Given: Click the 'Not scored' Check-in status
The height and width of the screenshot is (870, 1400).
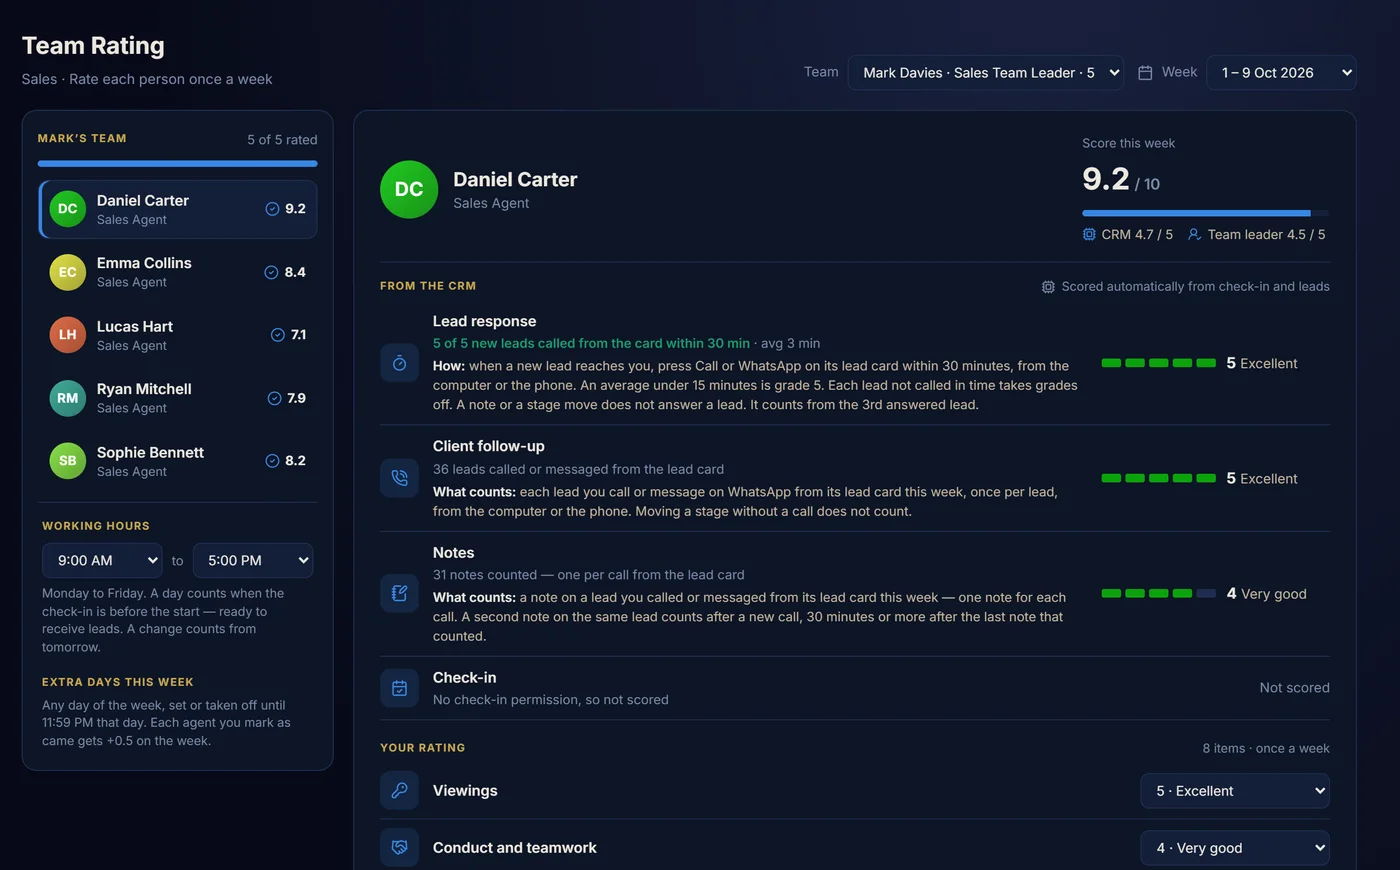Looking at the screenshot, I should [x=1294, y=688].
